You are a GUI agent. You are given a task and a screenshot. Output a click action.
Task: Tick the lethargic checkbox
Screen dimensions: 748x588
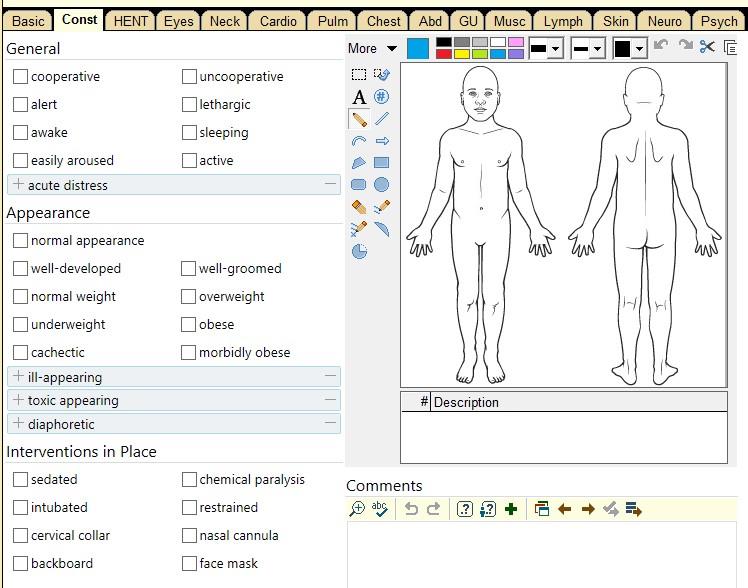pyautogui.click(x=190, y=105)
